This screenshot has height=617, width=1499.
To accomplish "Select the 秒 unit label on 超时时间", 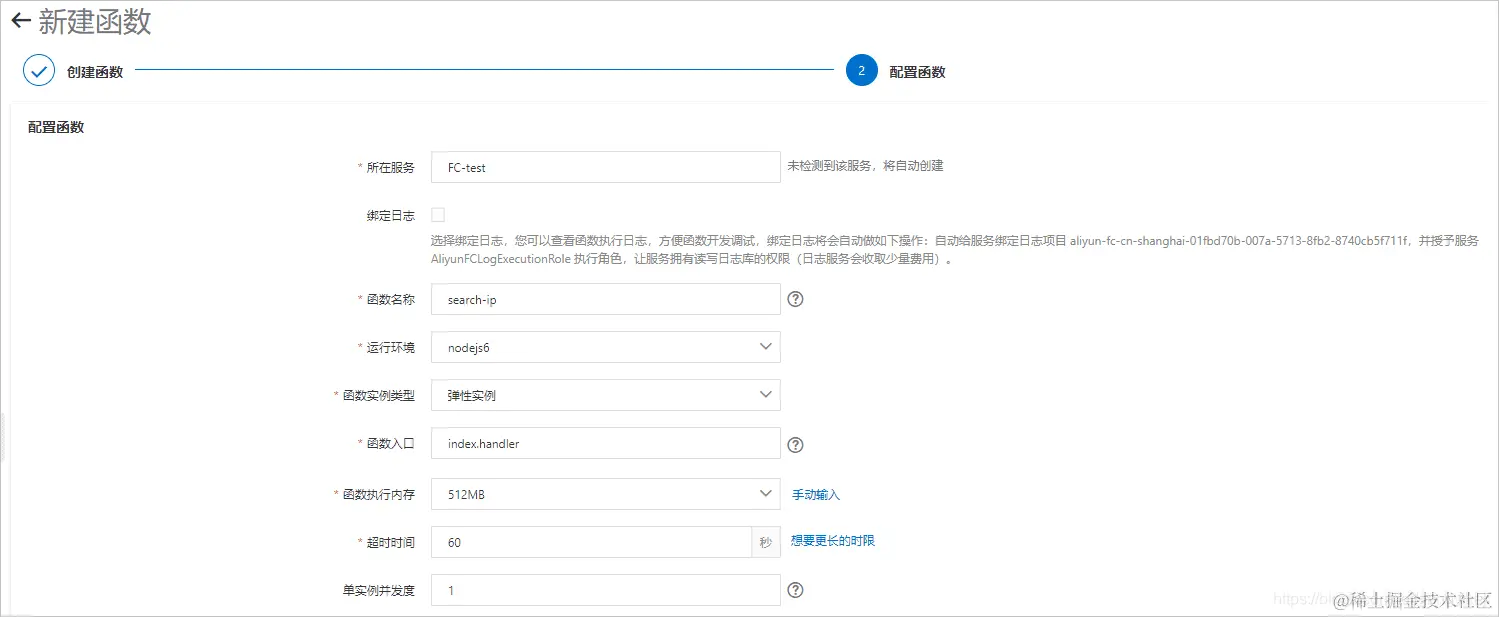I will coord(765,541).
